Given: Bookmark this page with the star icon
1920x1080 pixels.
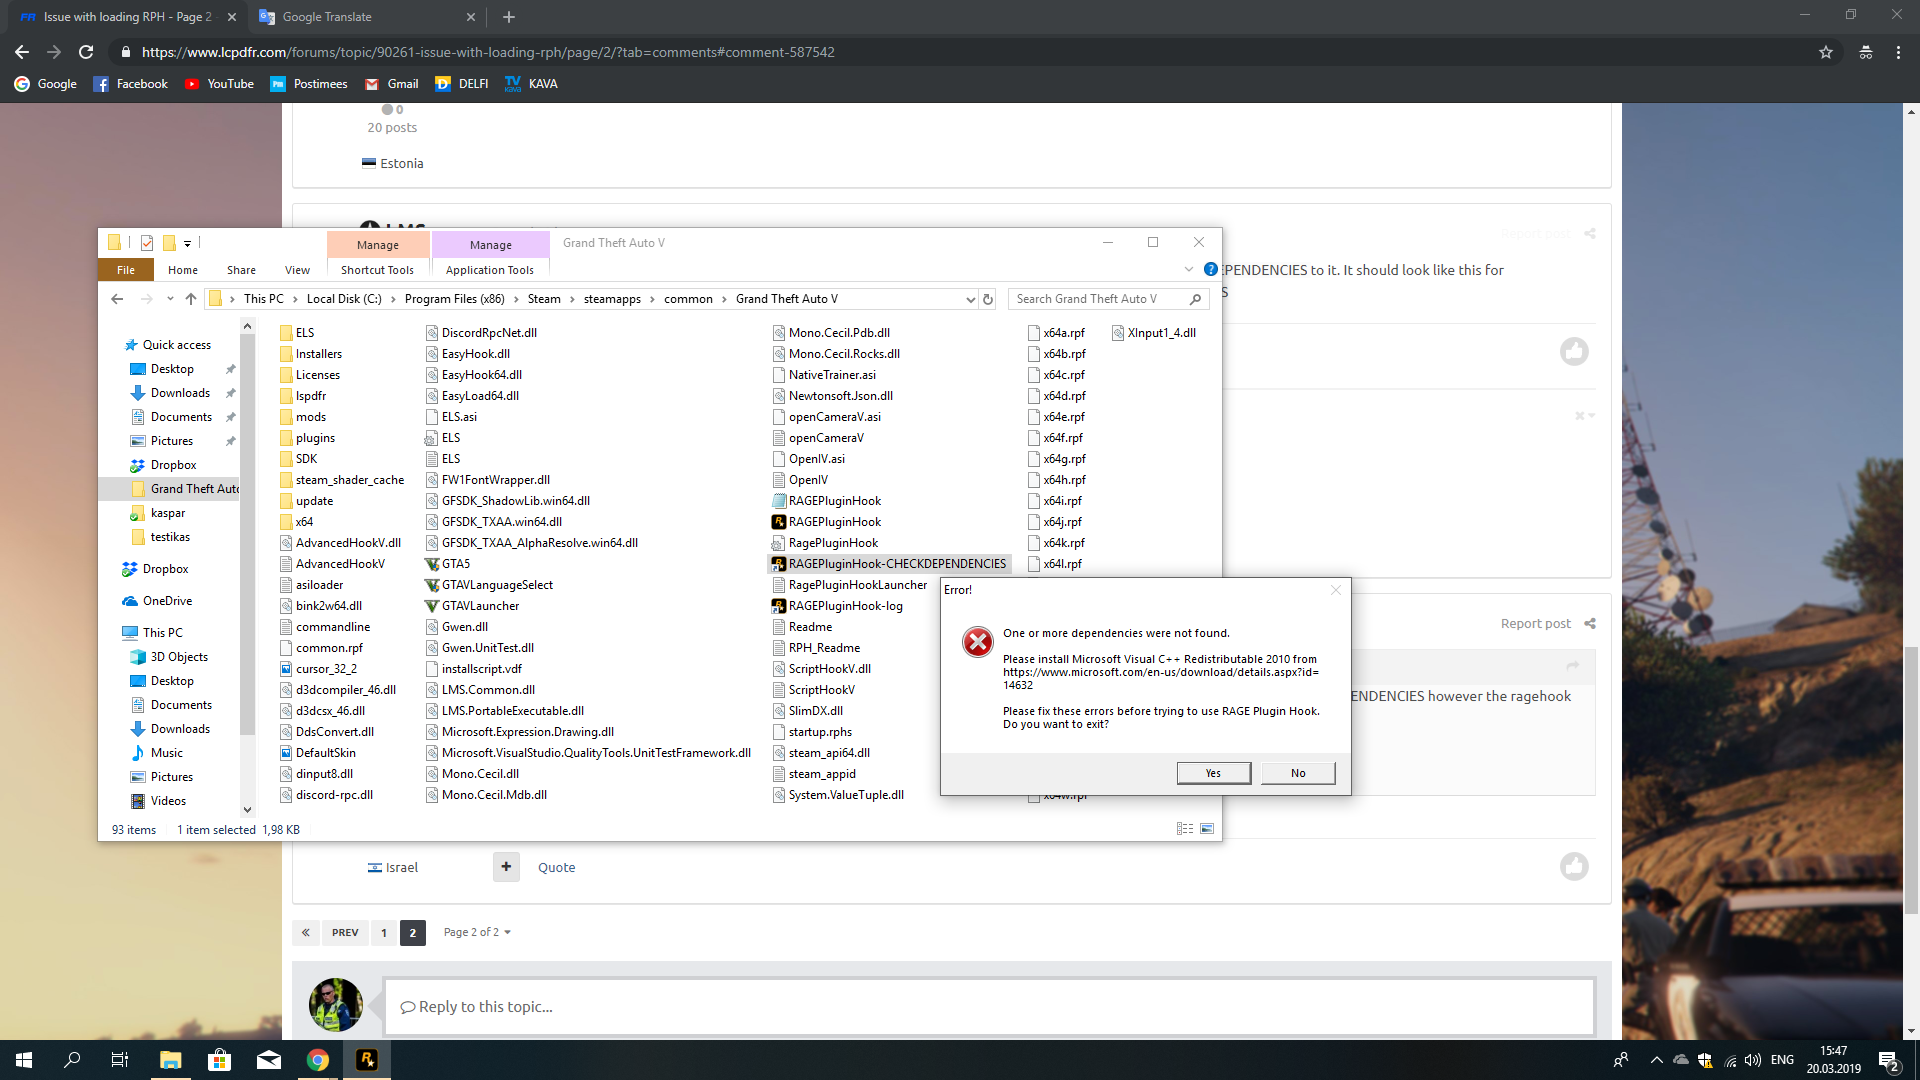Looking at the screenshot, I should tap(1826, 52).
